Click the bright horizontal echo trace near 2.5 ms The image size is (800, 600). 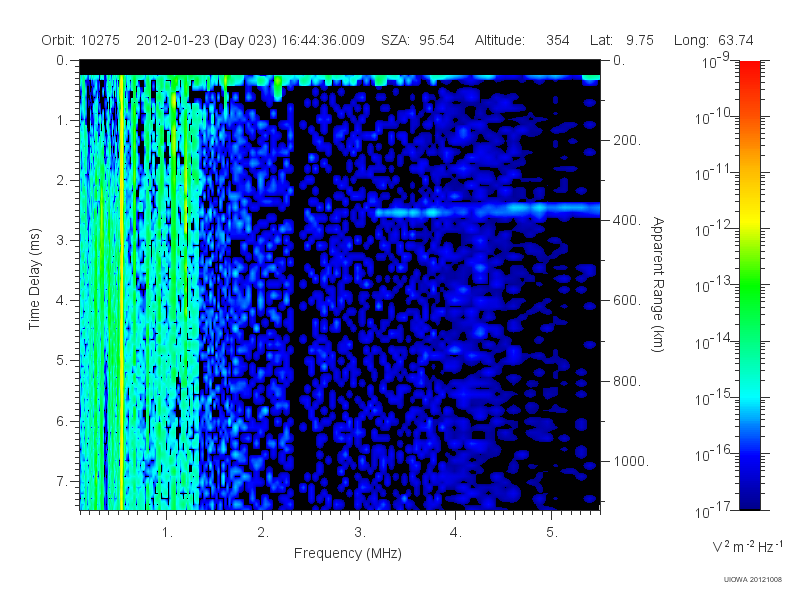tap(488, 211)
